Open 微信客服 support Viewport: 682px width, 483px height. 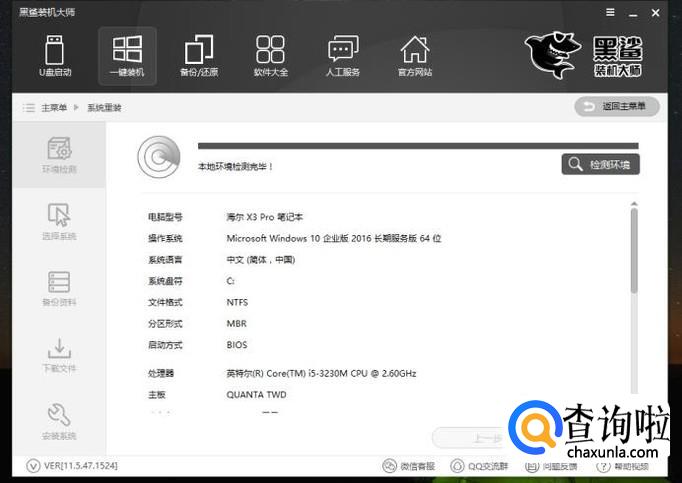coord(408,466)
